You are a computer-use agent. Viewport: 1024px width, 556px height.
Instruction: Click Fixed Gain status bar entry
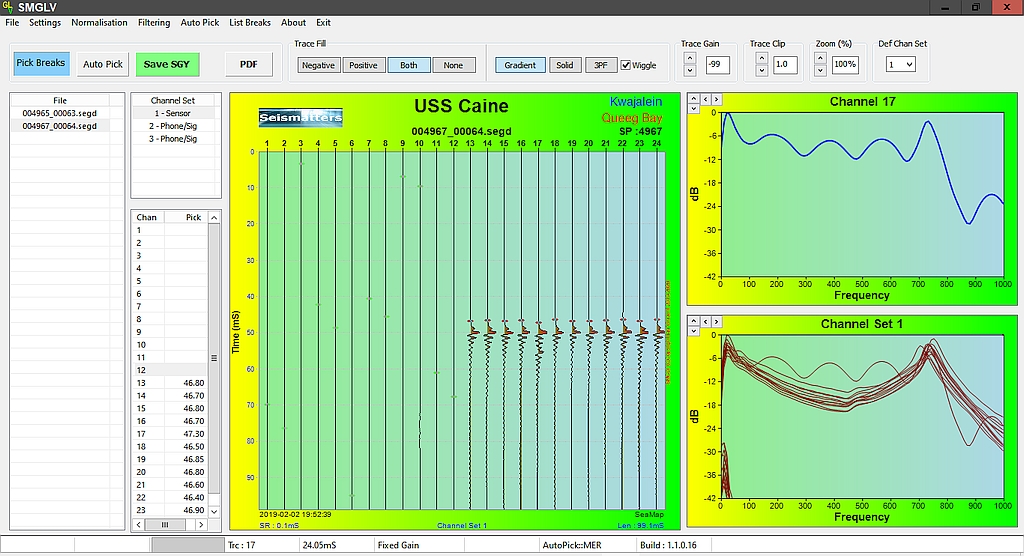398,545
